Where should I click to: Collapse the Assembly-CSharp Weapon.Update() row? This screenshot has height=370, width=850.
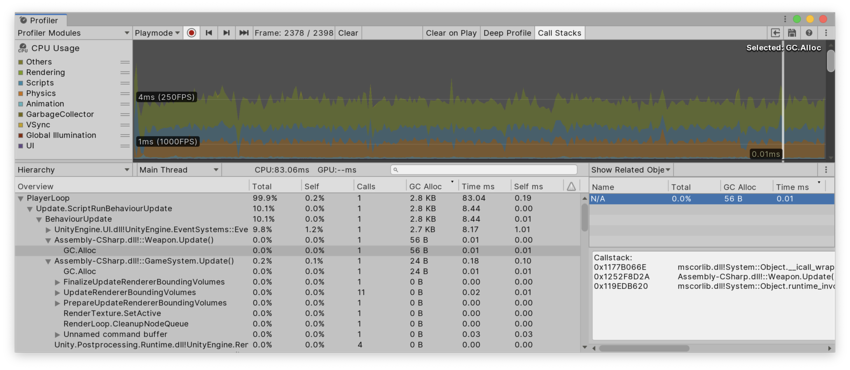(48, 240)
